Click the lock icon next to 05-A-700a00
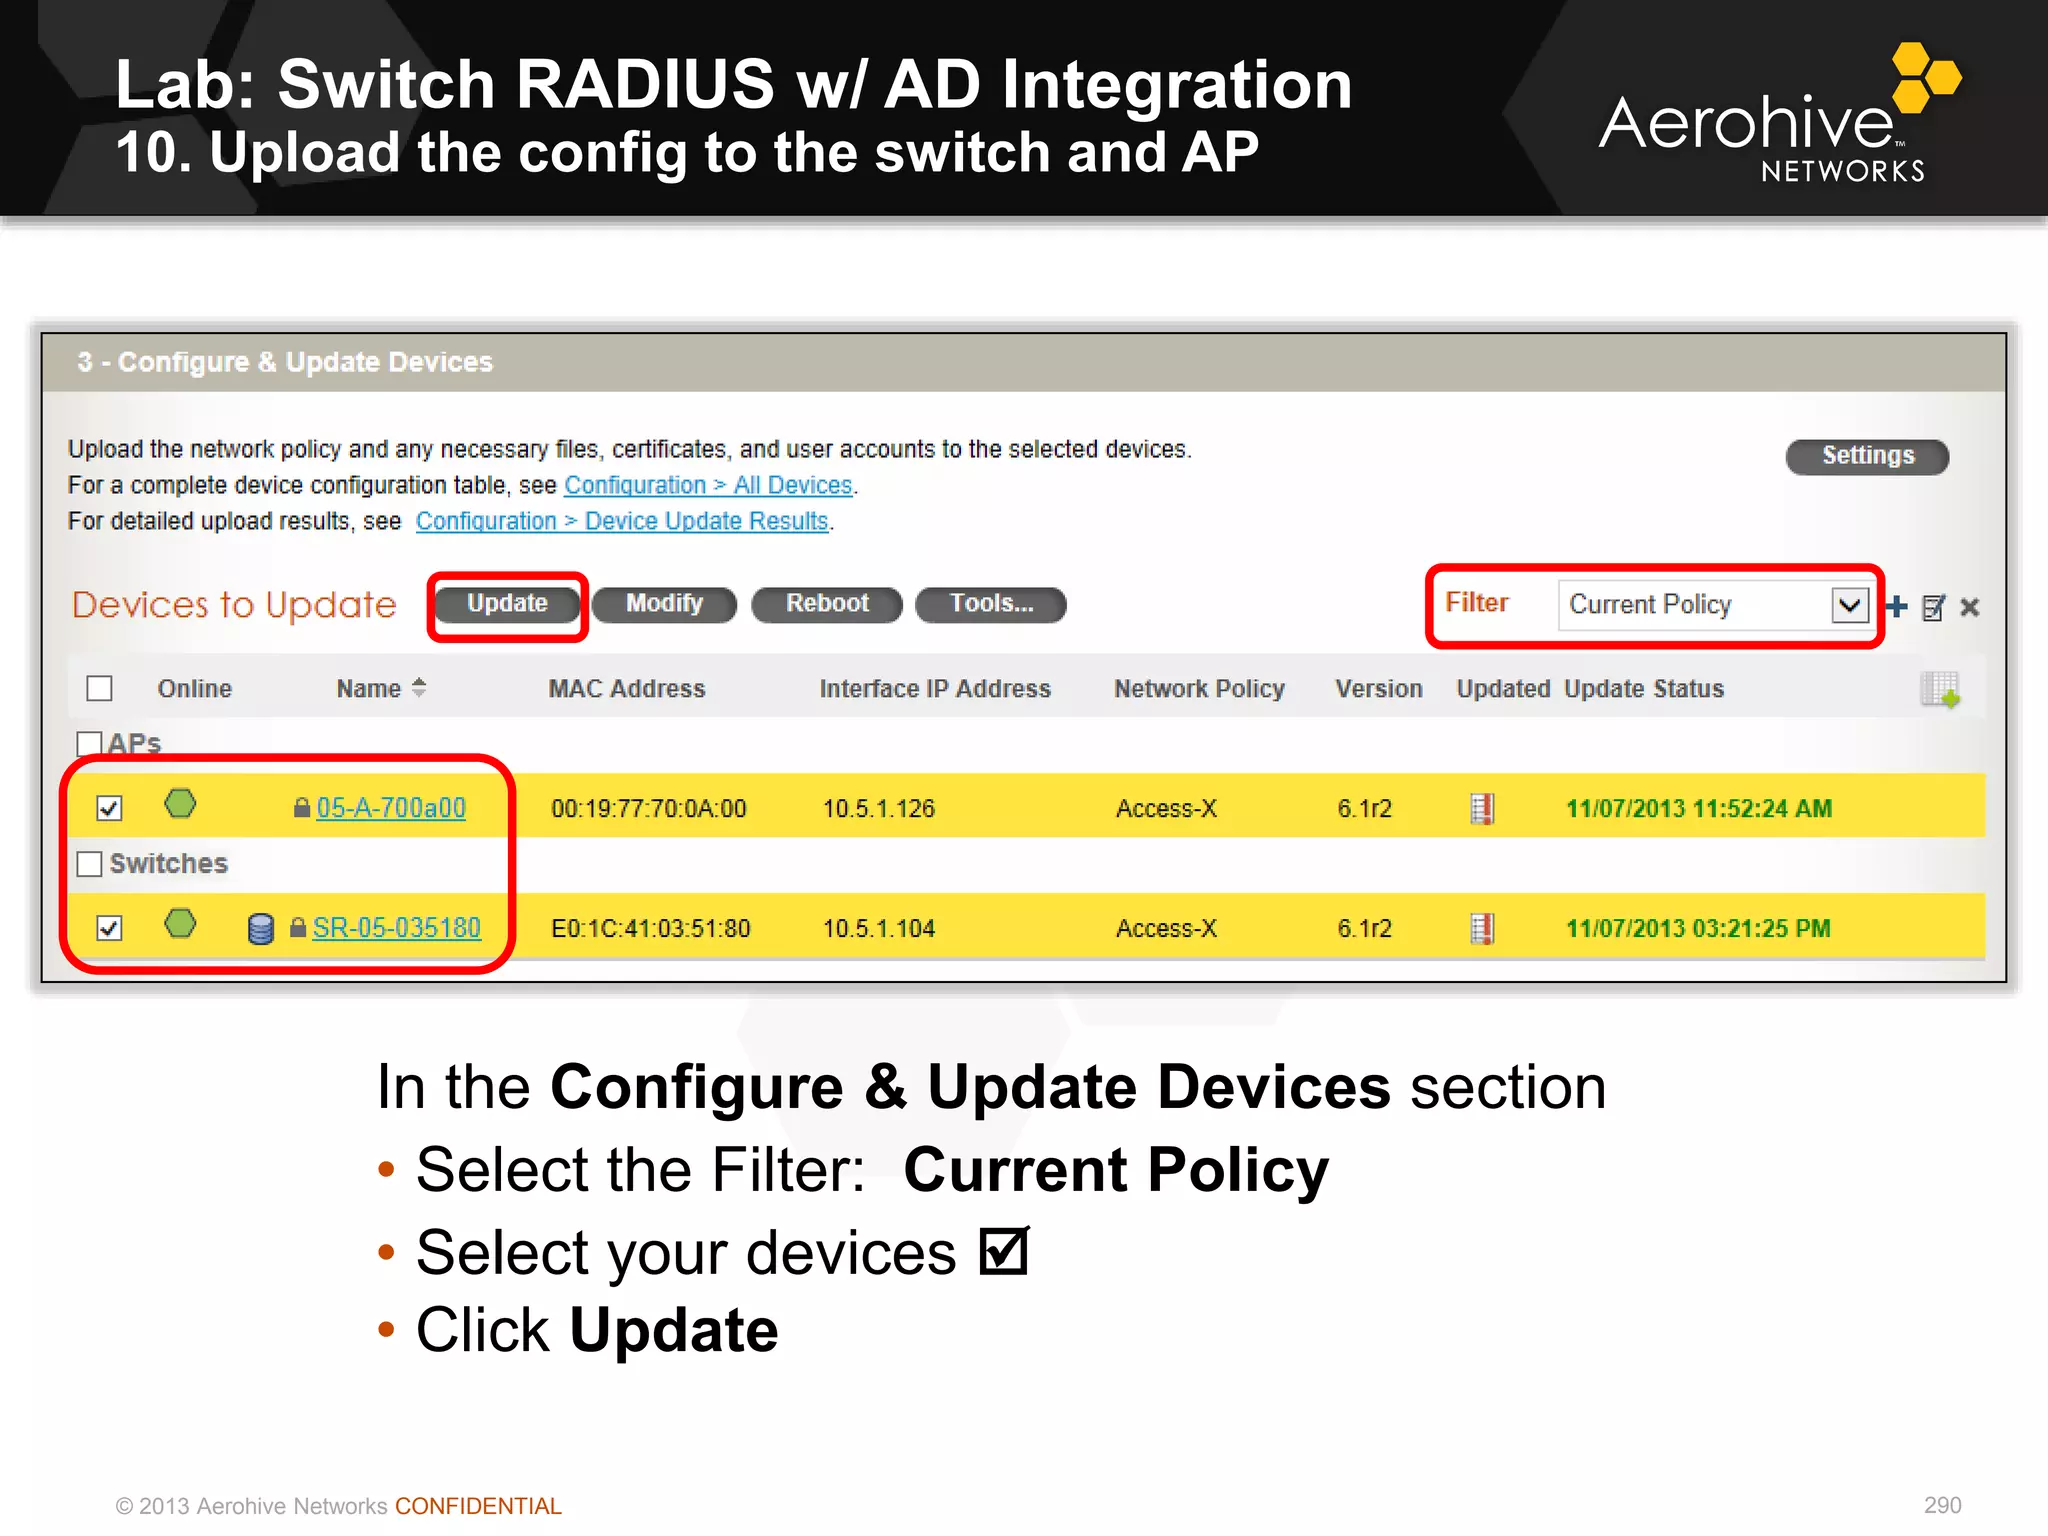 (x=301, y=807)
